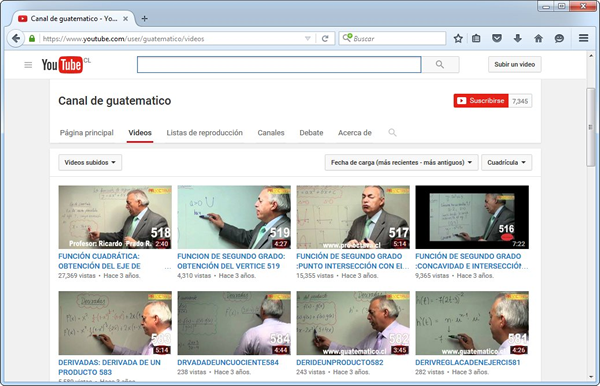Save the page to Pocket with its icon
The width and height of the screenshot is (600, 386).
pos(497,38)
